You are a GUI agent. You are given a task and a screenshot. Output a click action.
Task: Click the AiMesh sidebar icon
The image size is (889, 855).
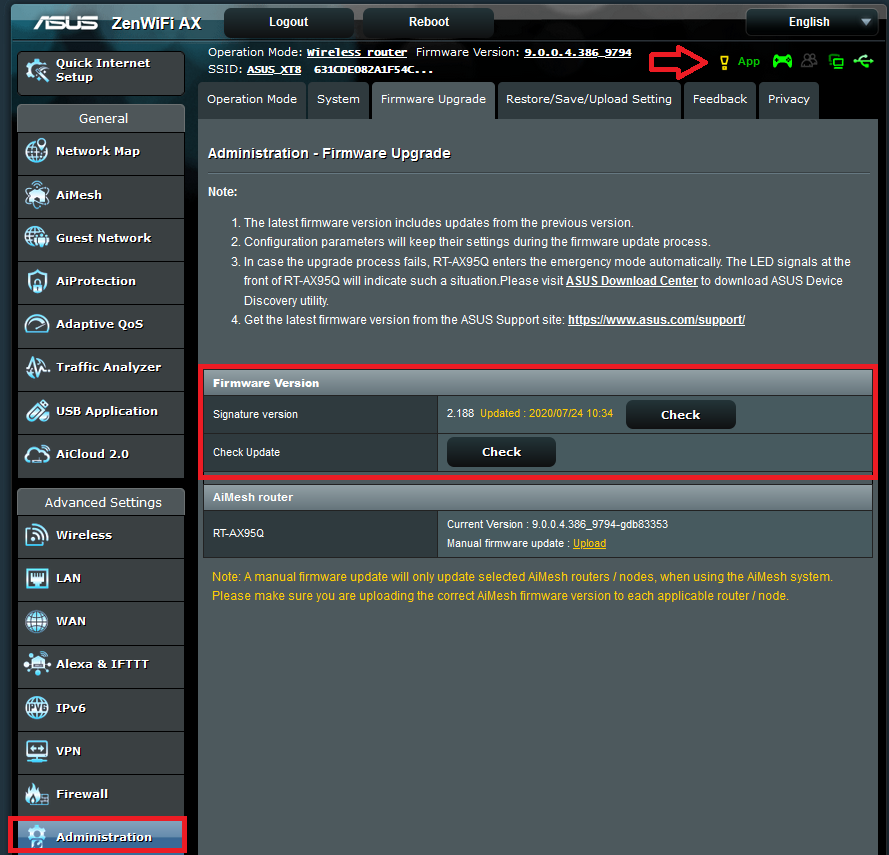point(37,194)
